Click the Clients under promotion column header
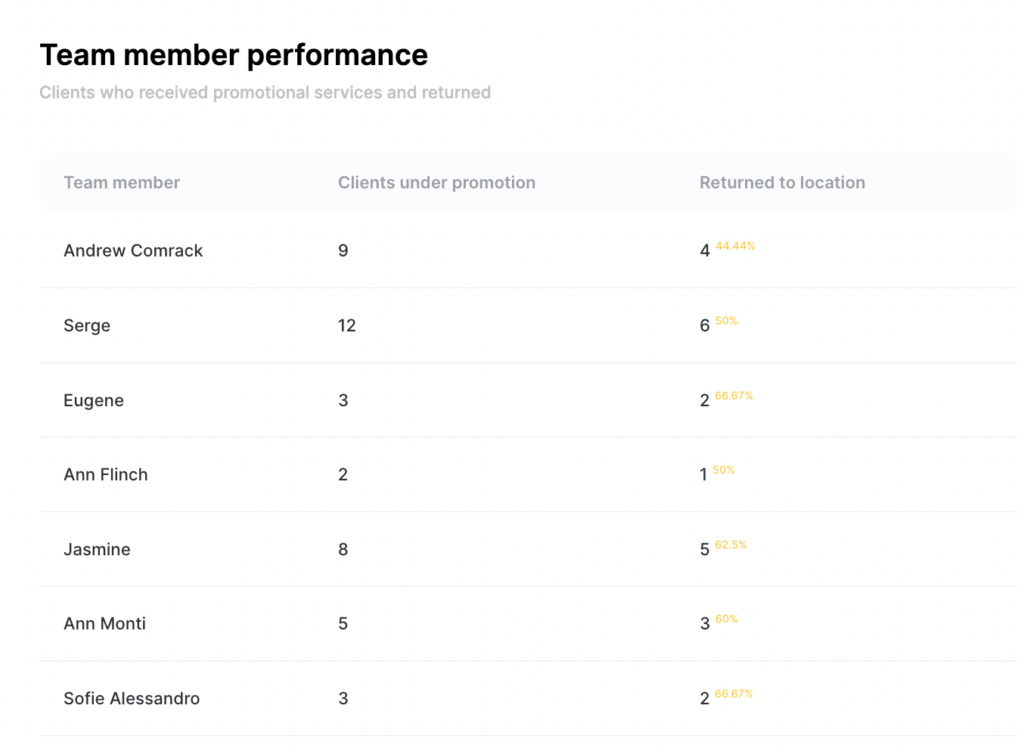The height and width of the screenshot is (752, 1024). tap(436, 183)
